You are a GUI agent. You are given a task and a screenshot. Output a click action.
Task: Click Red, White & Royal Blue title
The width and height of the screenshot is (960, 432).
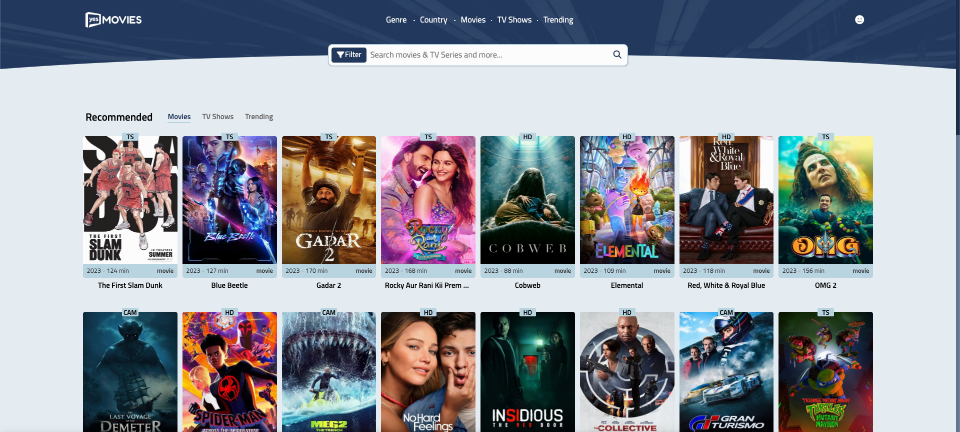coord(726,285)
